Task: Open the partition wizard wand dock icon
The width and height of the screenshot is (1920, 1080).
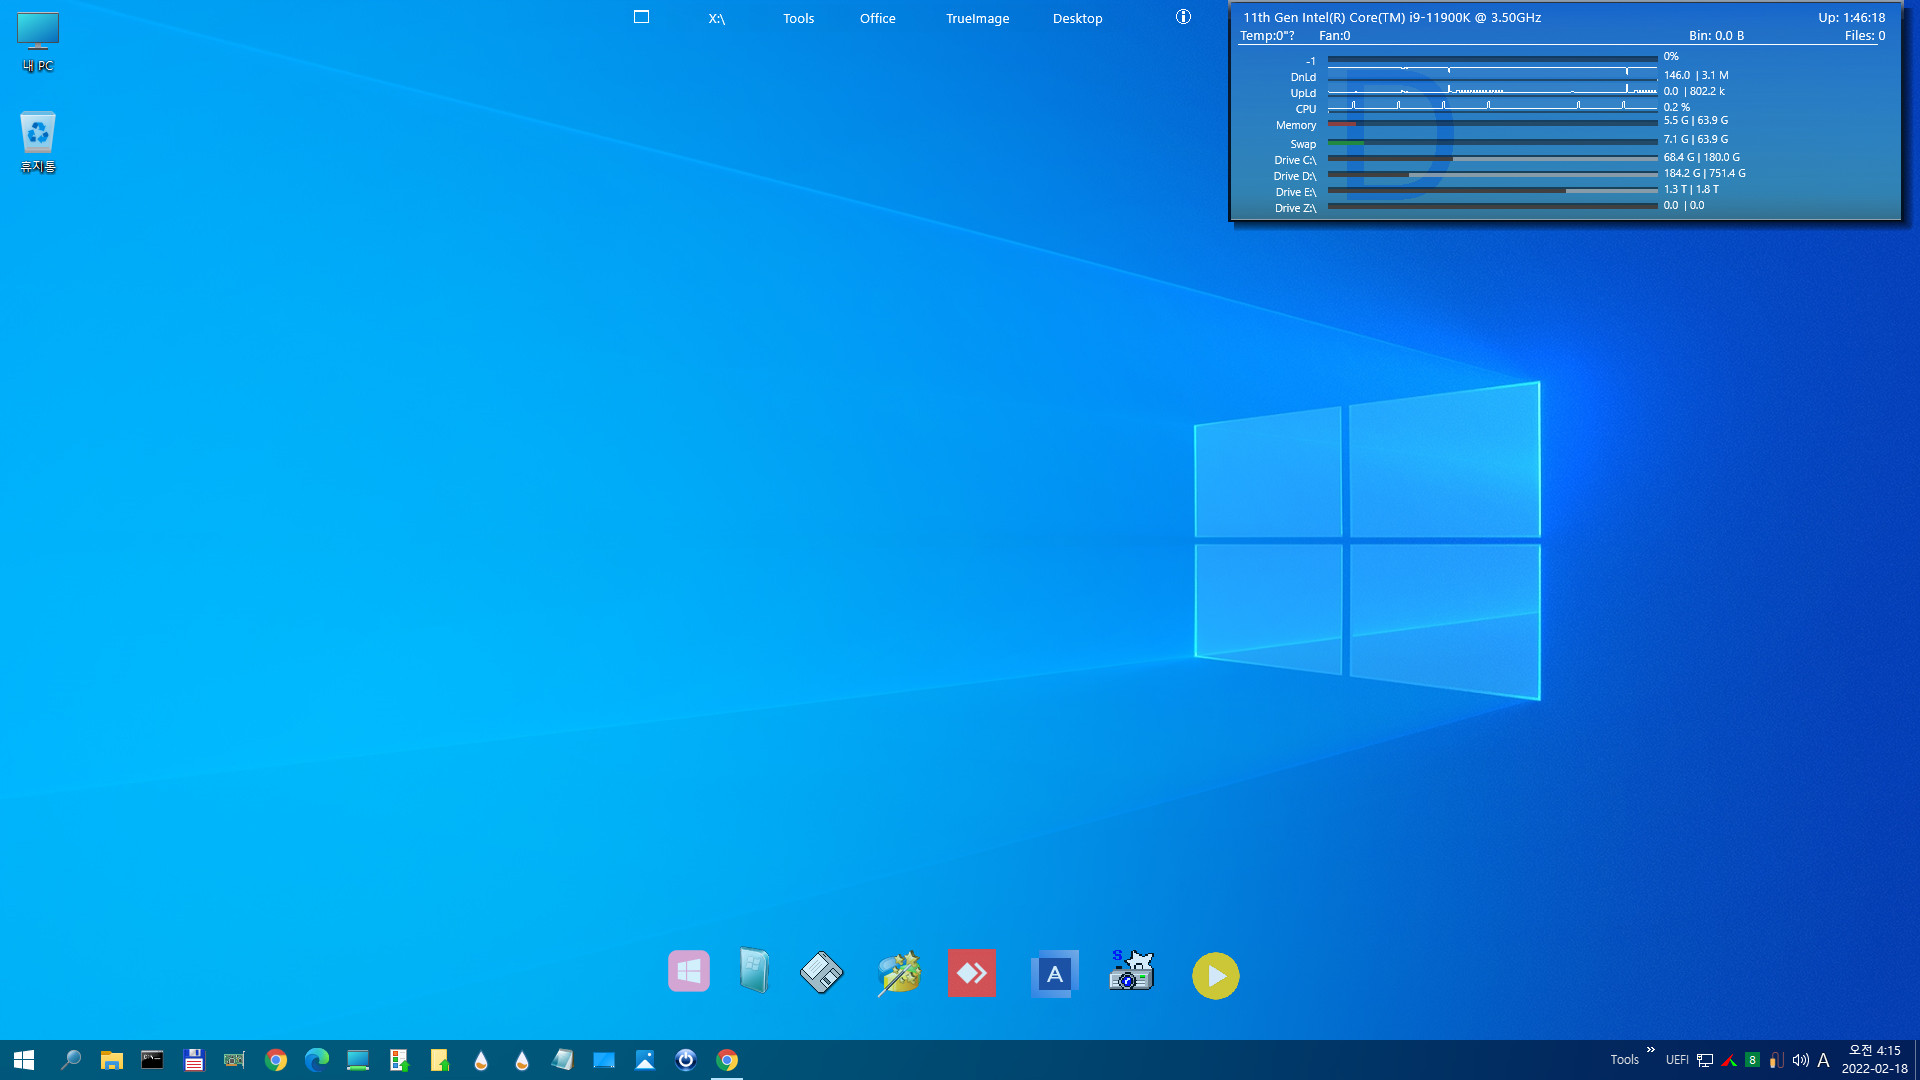Action: click(x=898, y=973)
